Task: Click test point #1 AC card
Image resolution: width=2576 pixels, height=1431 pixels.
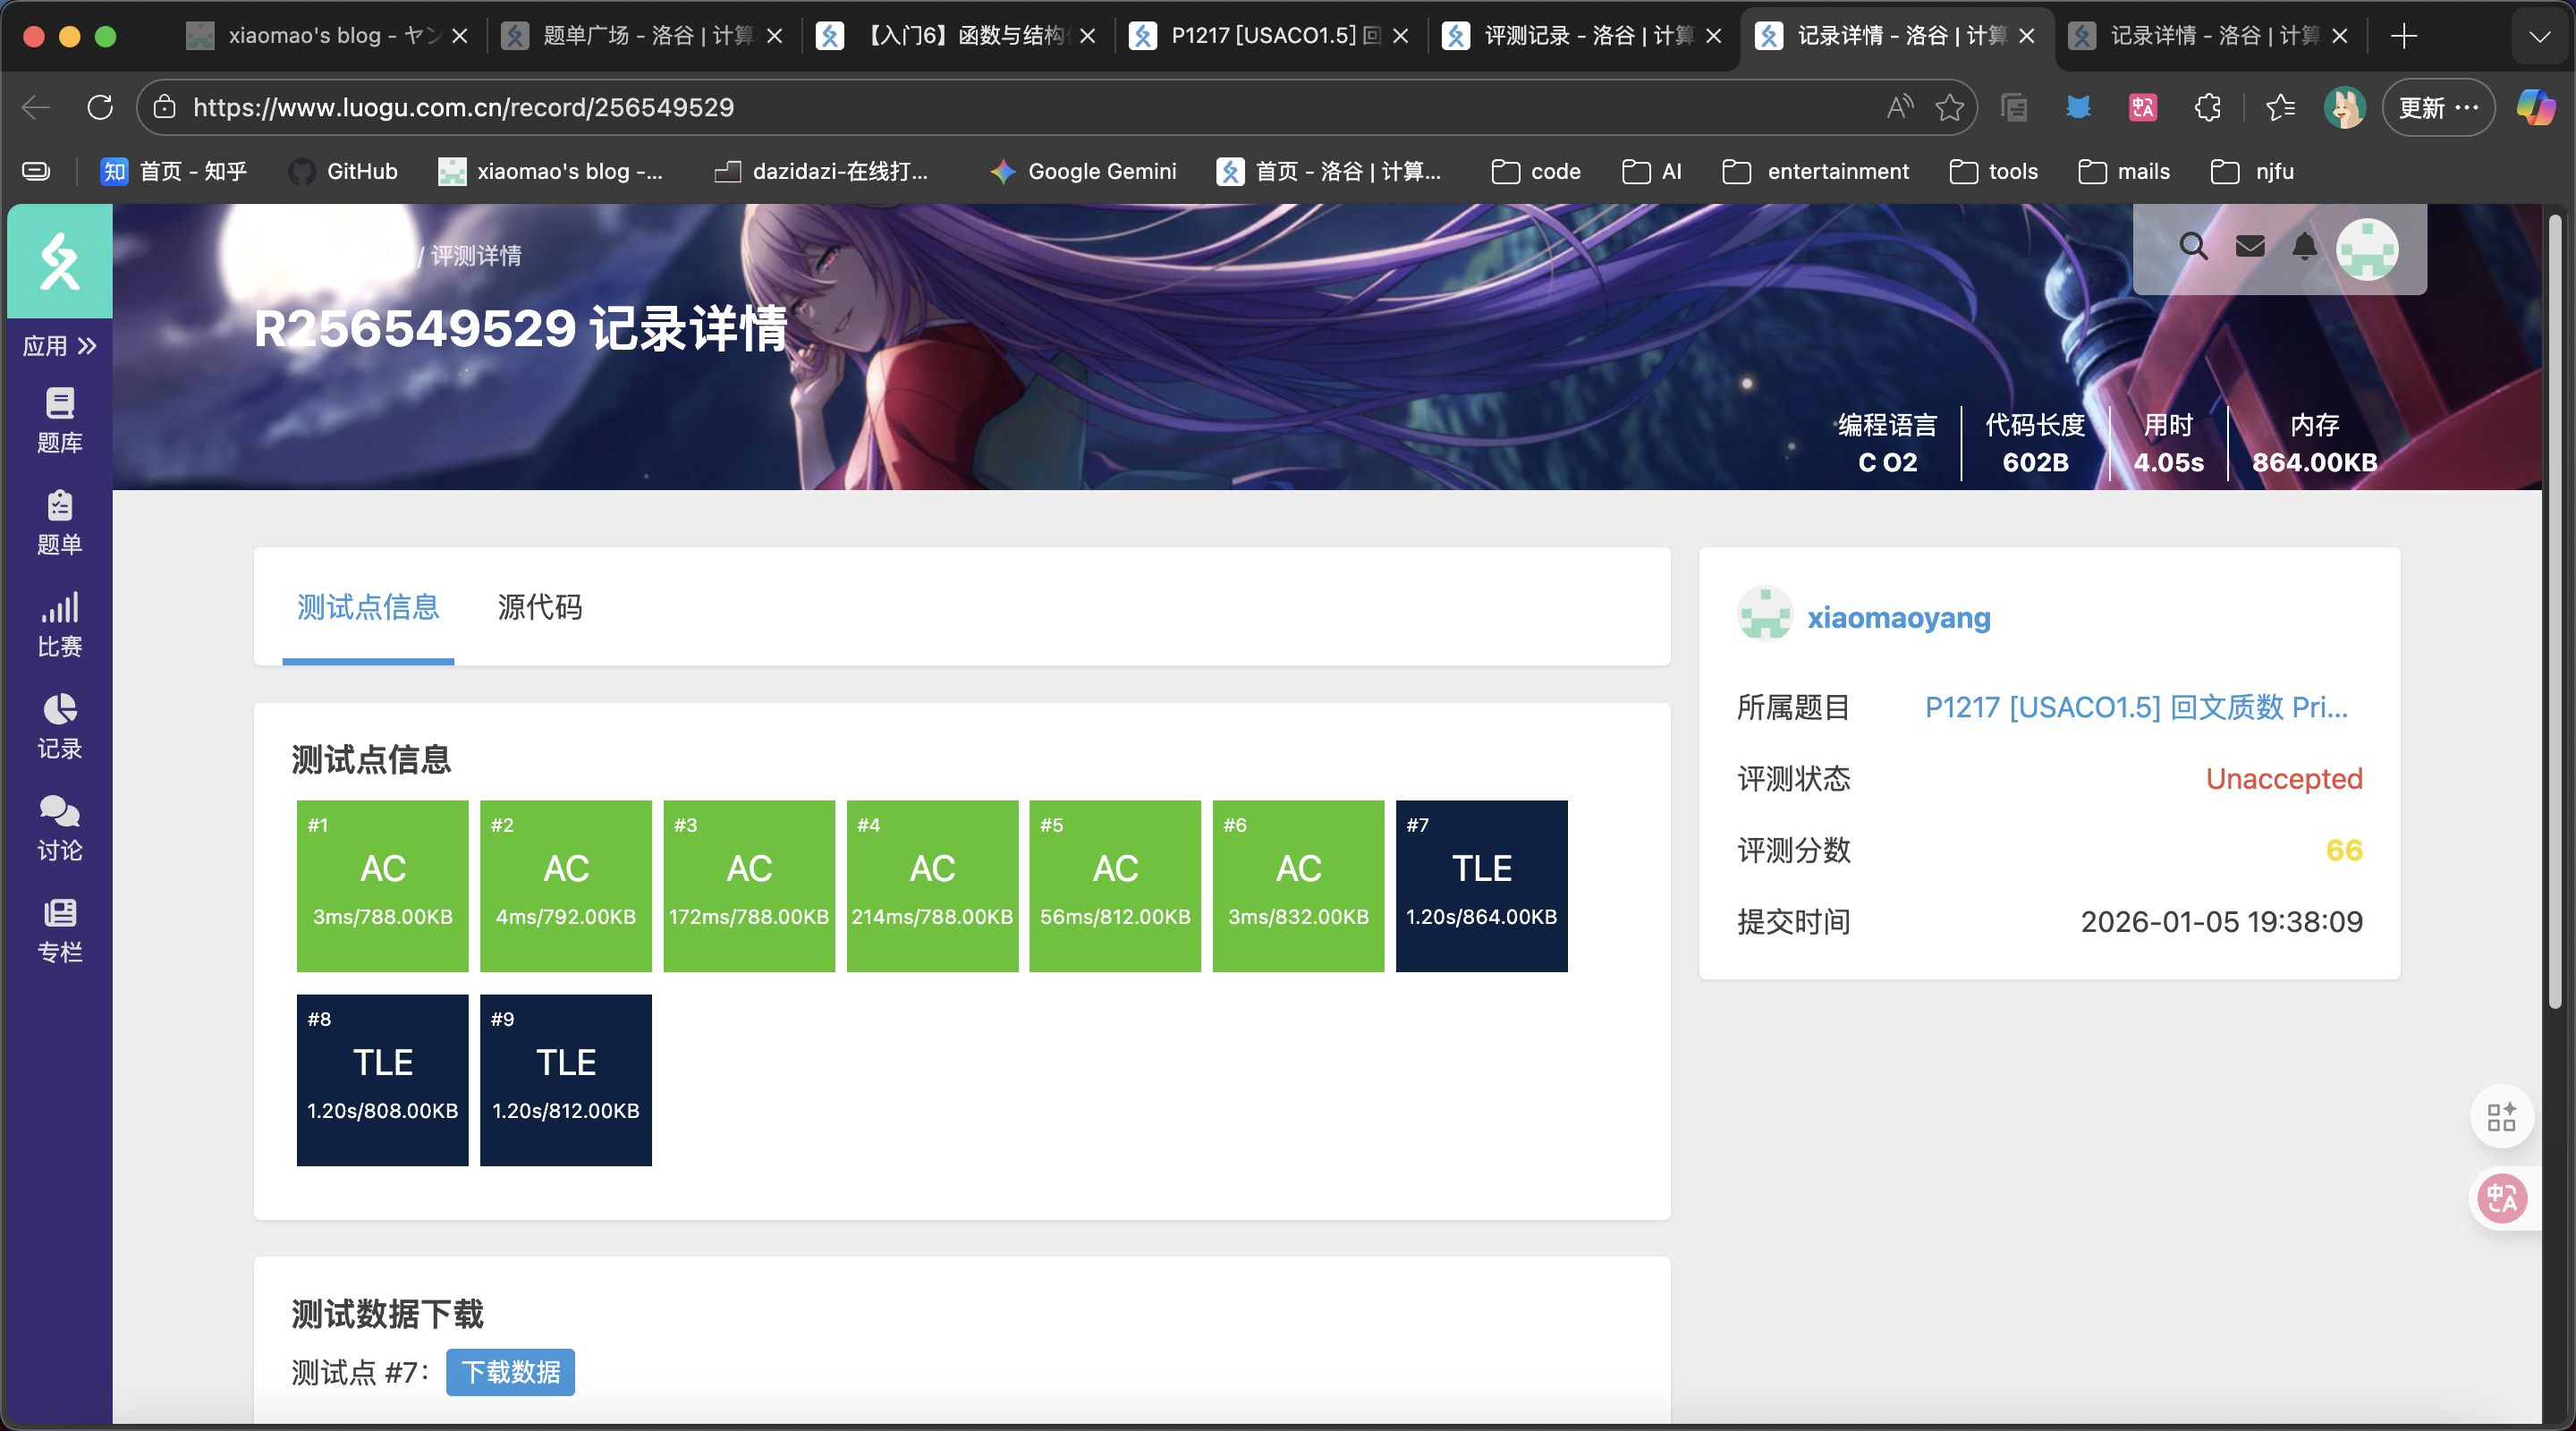Action: tap(382, 886)
